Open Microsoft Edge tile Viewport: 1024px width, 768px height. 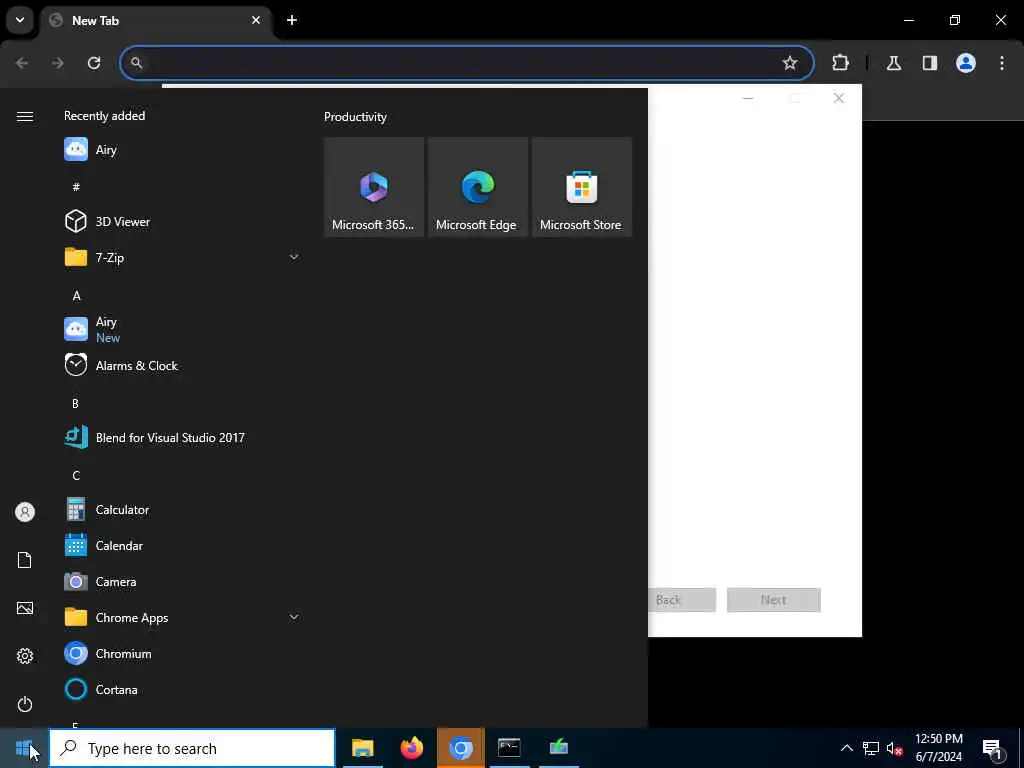(x=477, y=187)
